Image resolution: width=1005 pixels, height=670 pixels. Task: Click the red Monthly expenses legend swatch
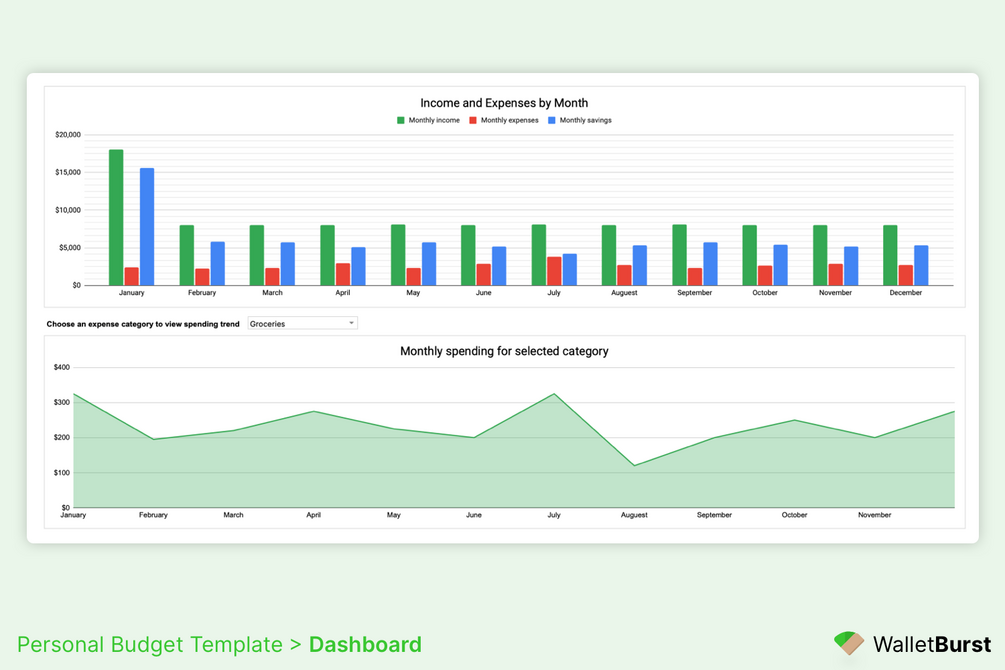coord(473,121)
